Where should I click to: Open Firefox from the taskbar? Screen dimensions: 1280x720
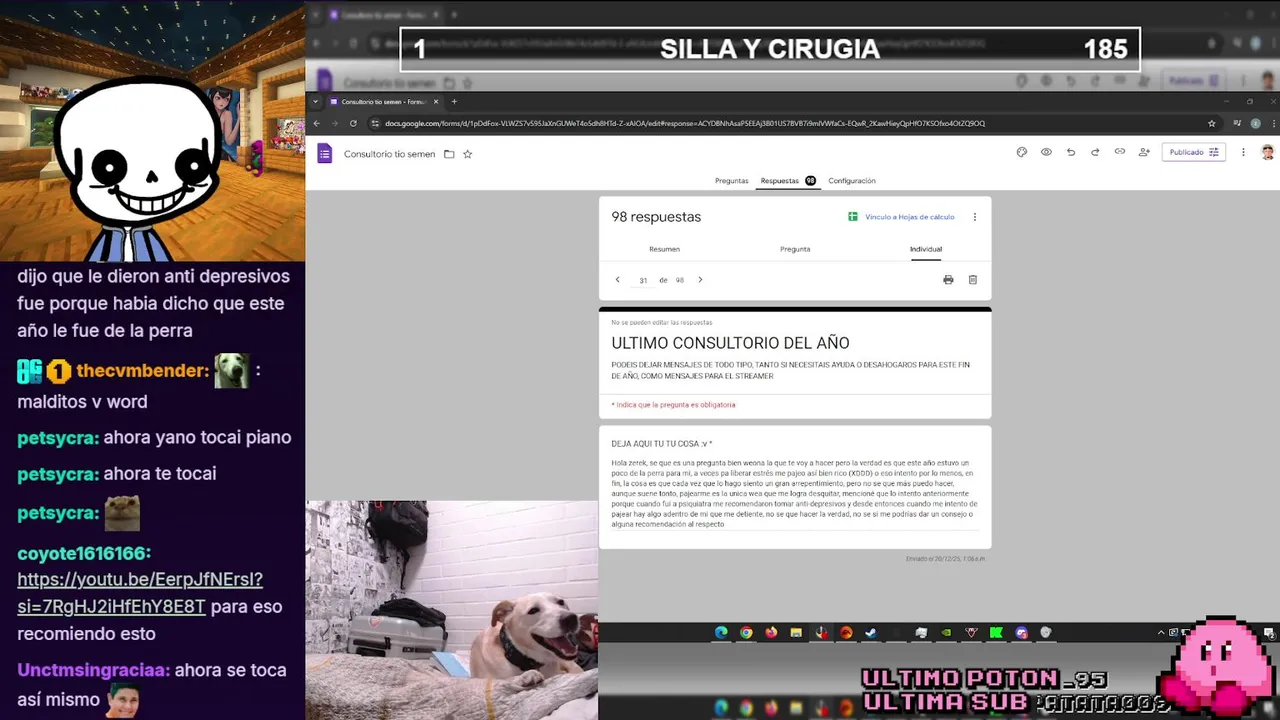[771, 632]
